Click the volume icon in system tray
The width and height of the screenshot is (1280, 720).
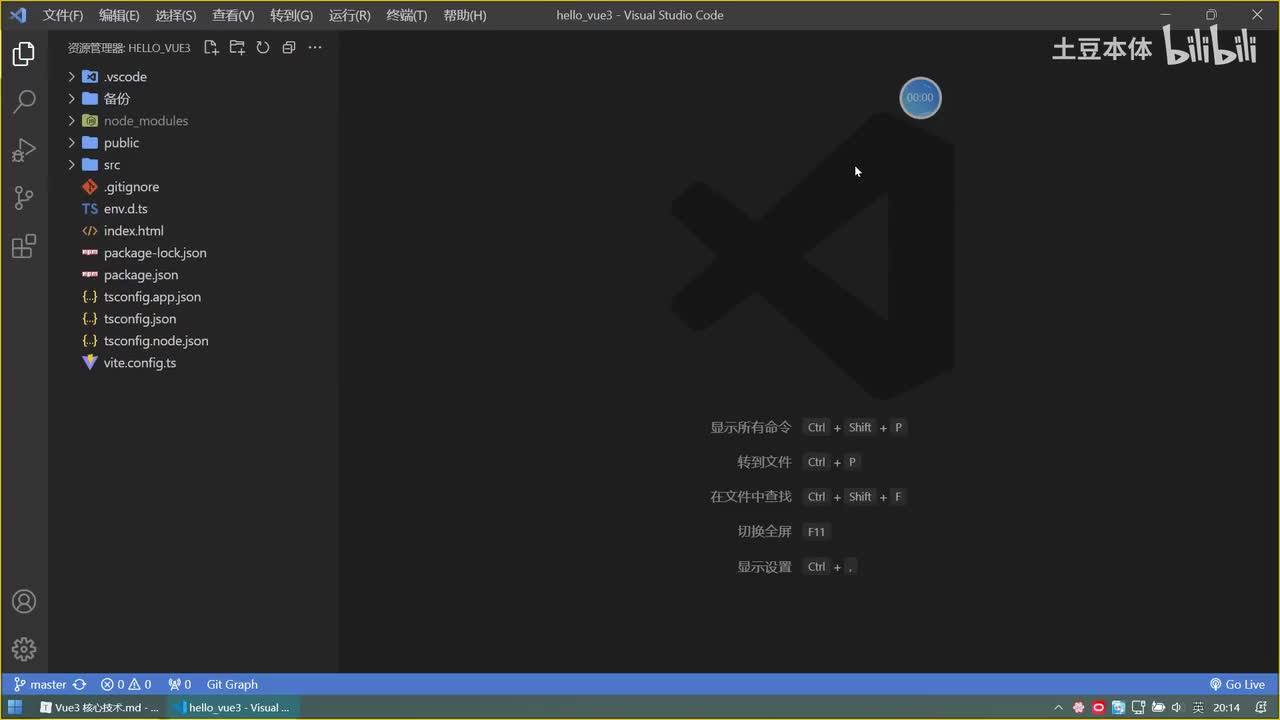tap(1176, 708)
